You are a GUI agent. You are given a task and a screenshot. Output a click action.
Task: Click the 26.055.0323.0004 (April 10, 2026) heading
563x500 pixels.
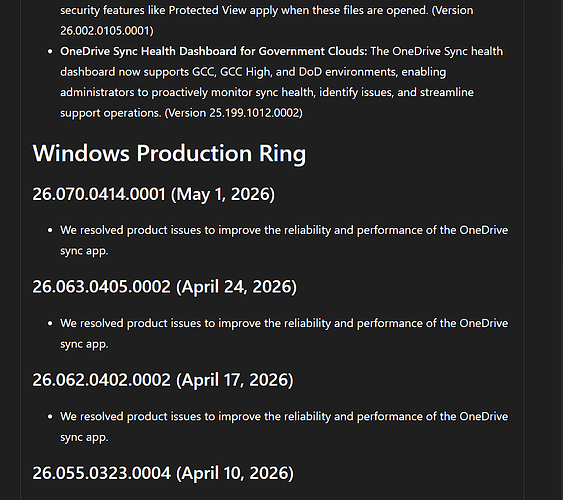(163, 473)
